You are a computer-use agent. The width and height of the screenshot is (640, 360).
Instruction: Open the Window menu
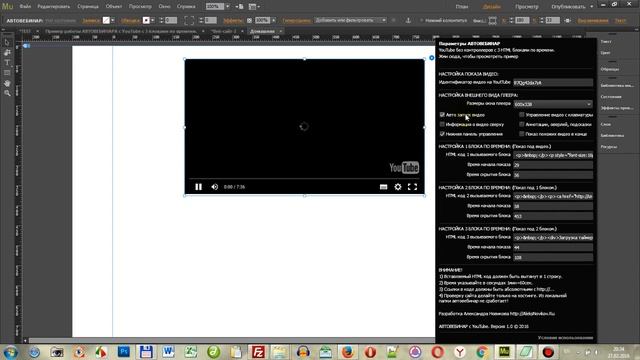(x=164, y=7)
